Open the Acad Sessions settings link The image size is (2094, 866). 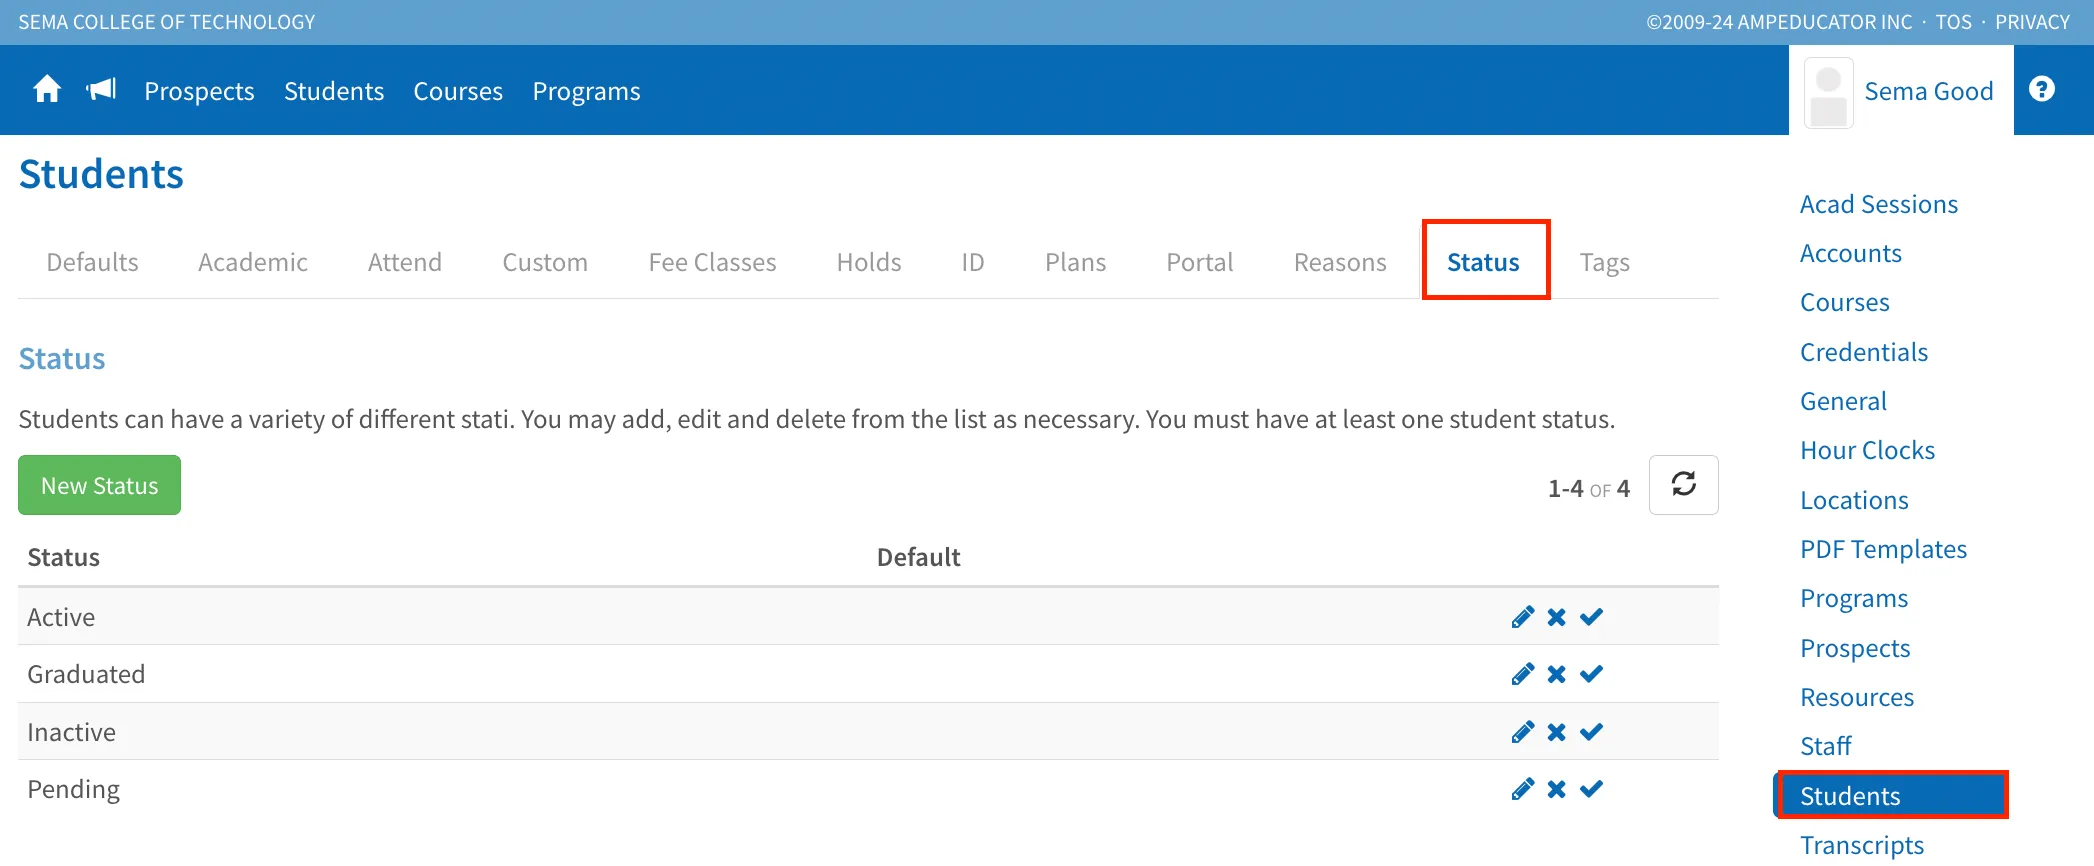pos(1879,204)
